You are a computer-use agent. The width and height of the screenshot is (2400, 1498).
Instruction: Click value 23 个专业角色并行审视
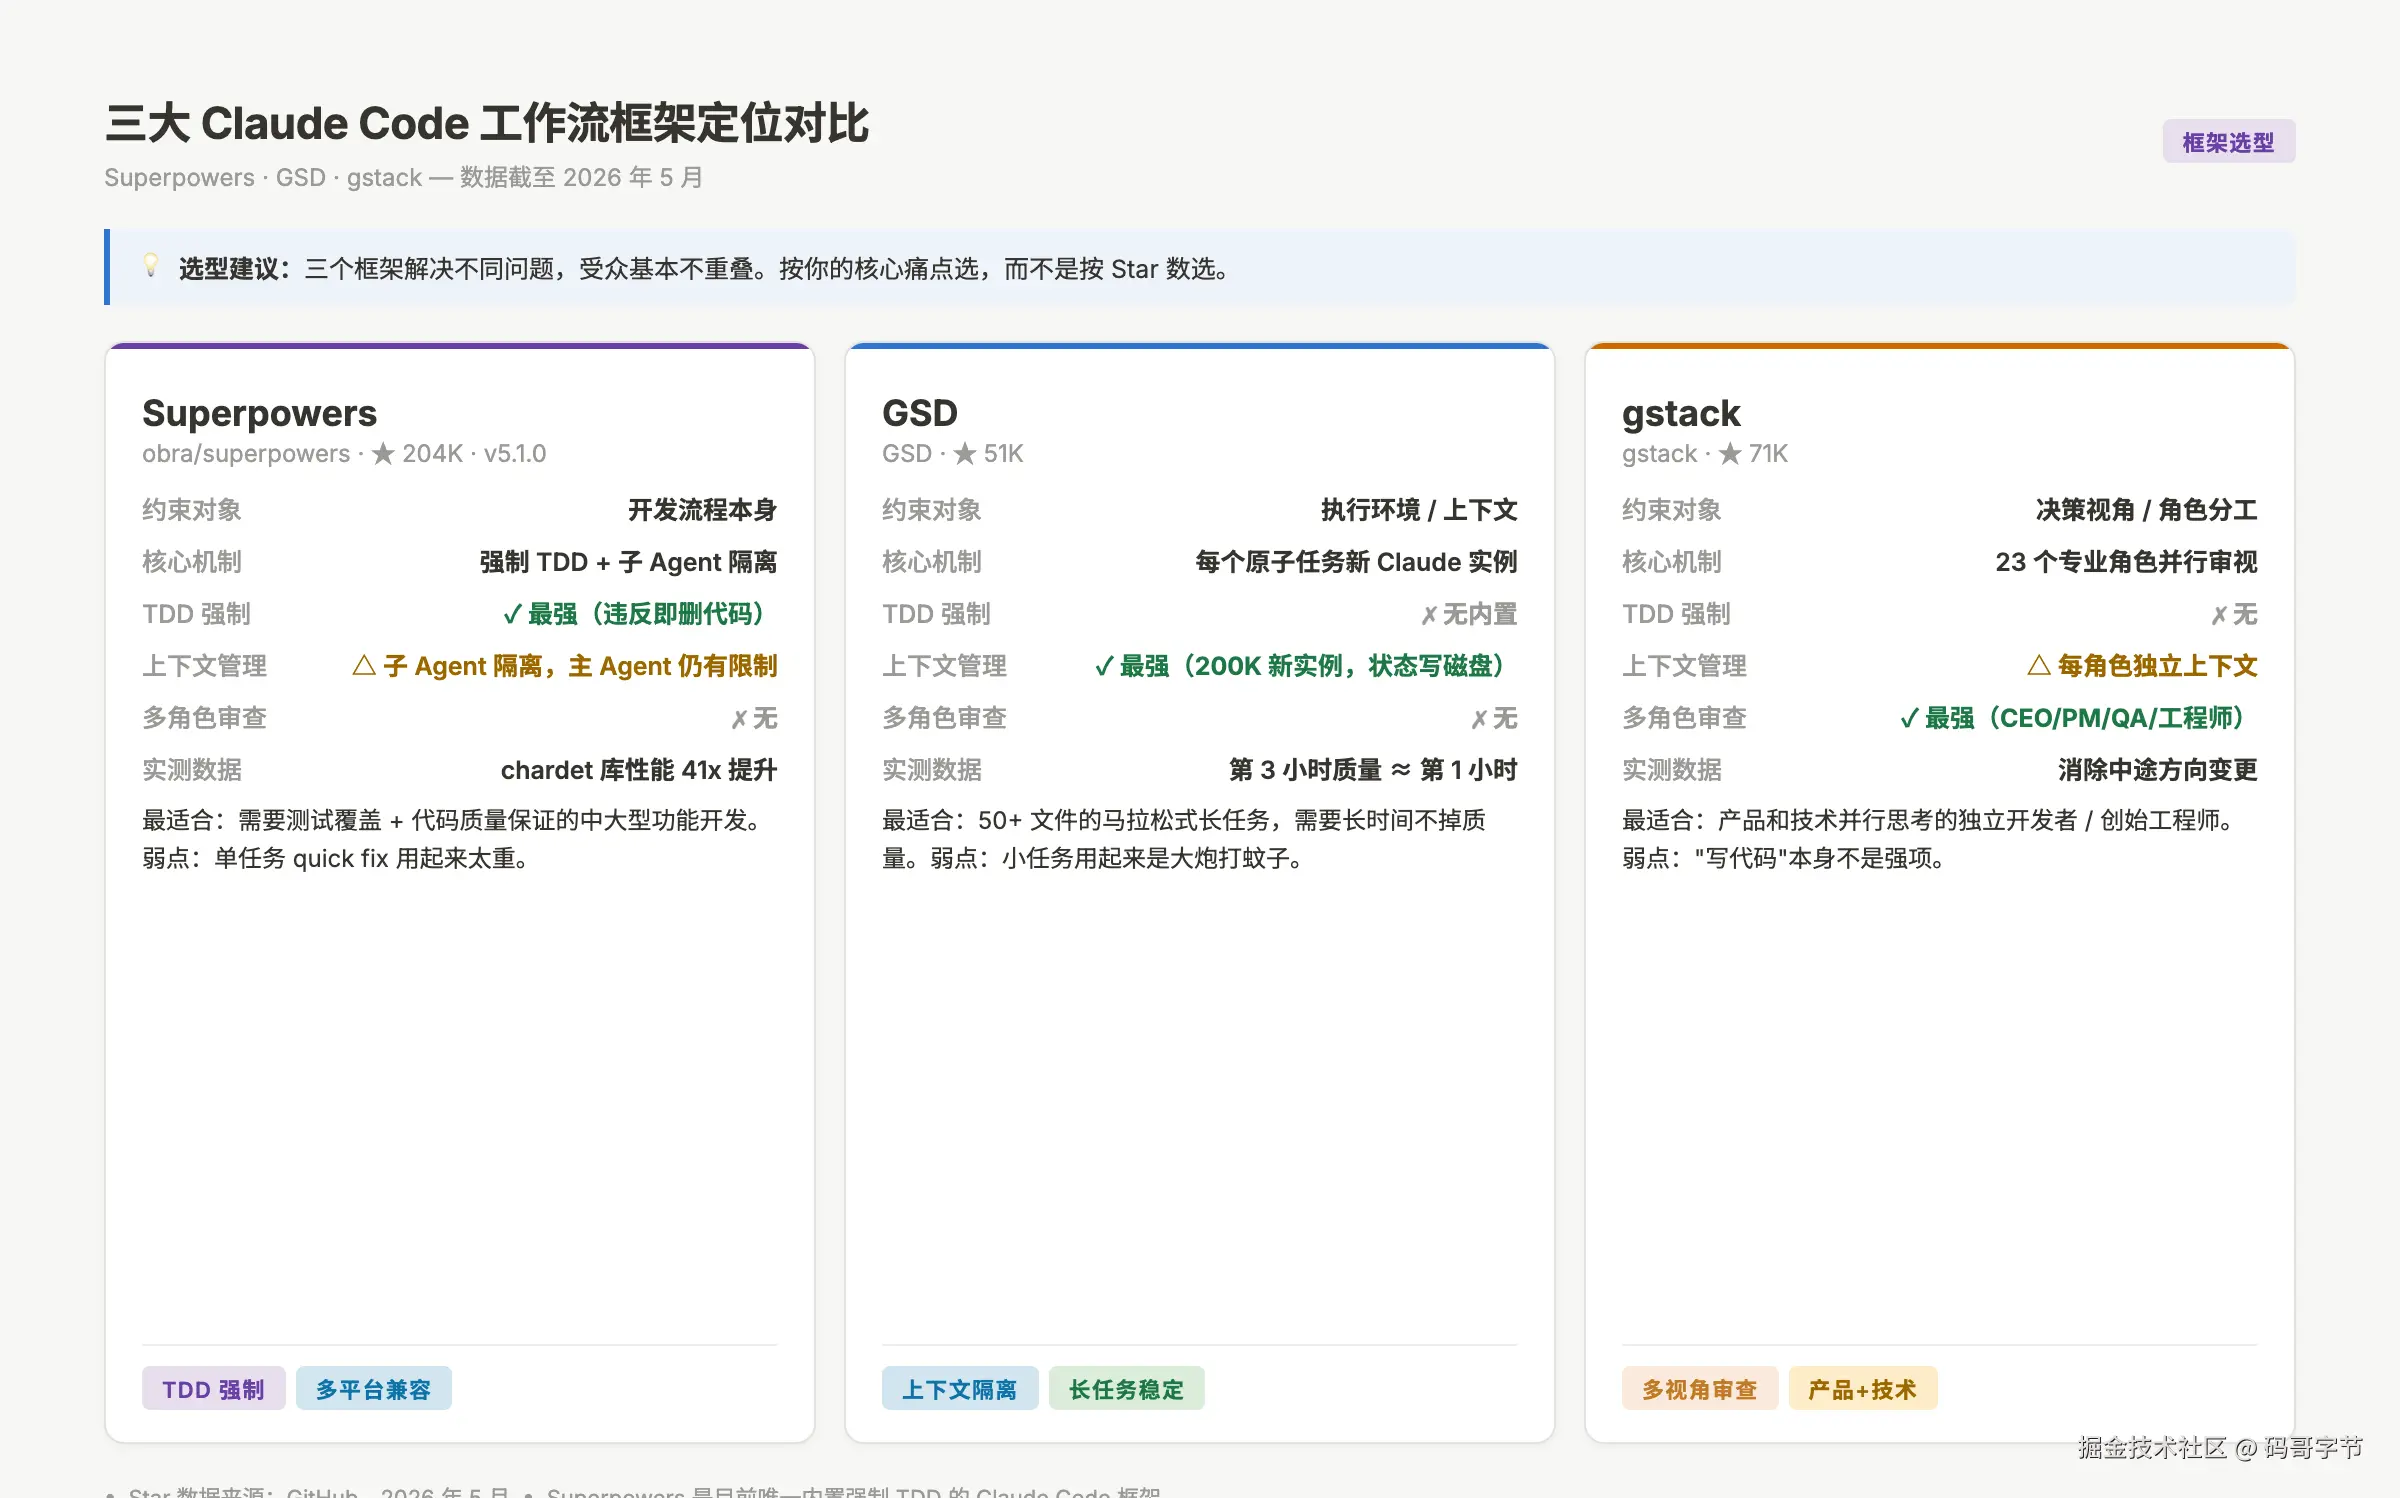[2126, 562]
